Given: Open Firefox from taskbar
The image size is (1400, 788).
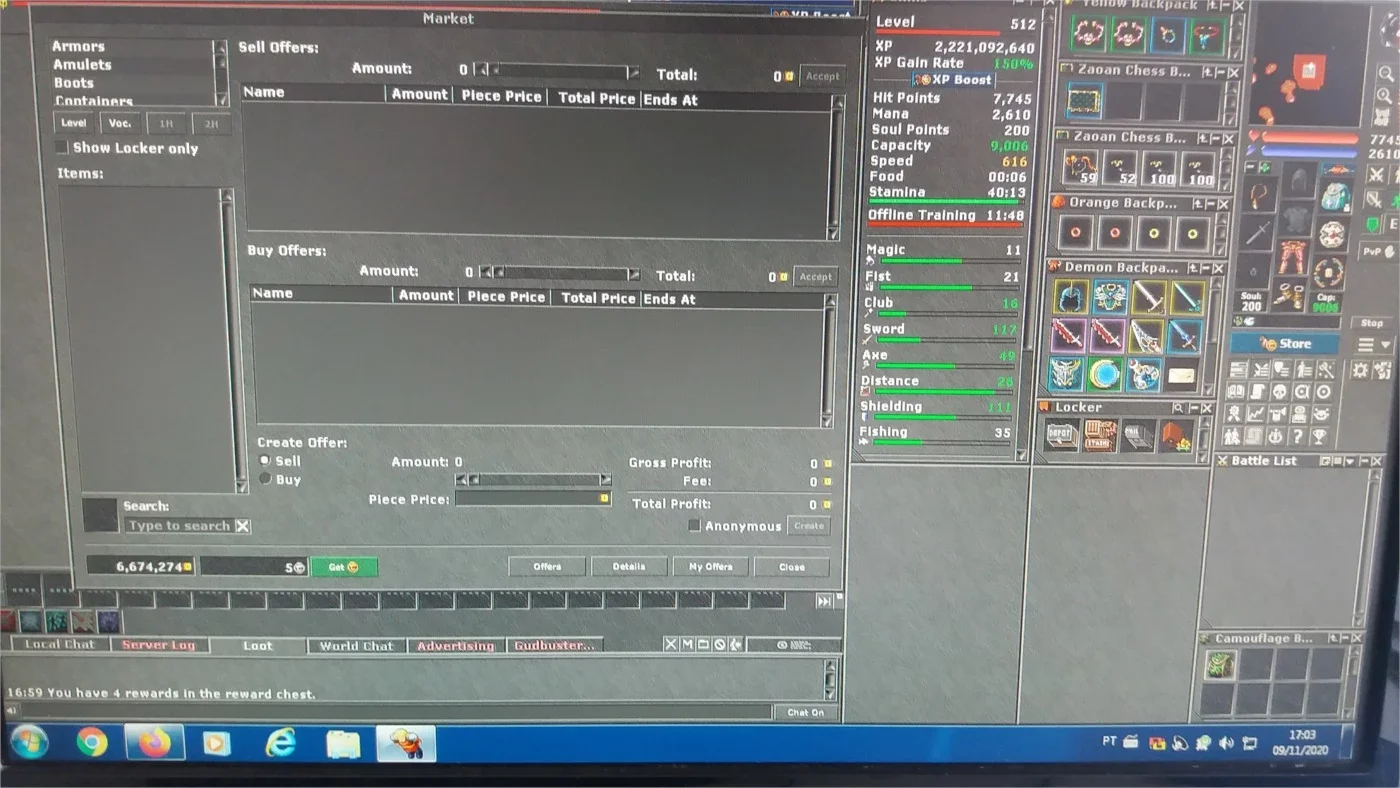Looking at the screenshot, I should click(154, 742).
